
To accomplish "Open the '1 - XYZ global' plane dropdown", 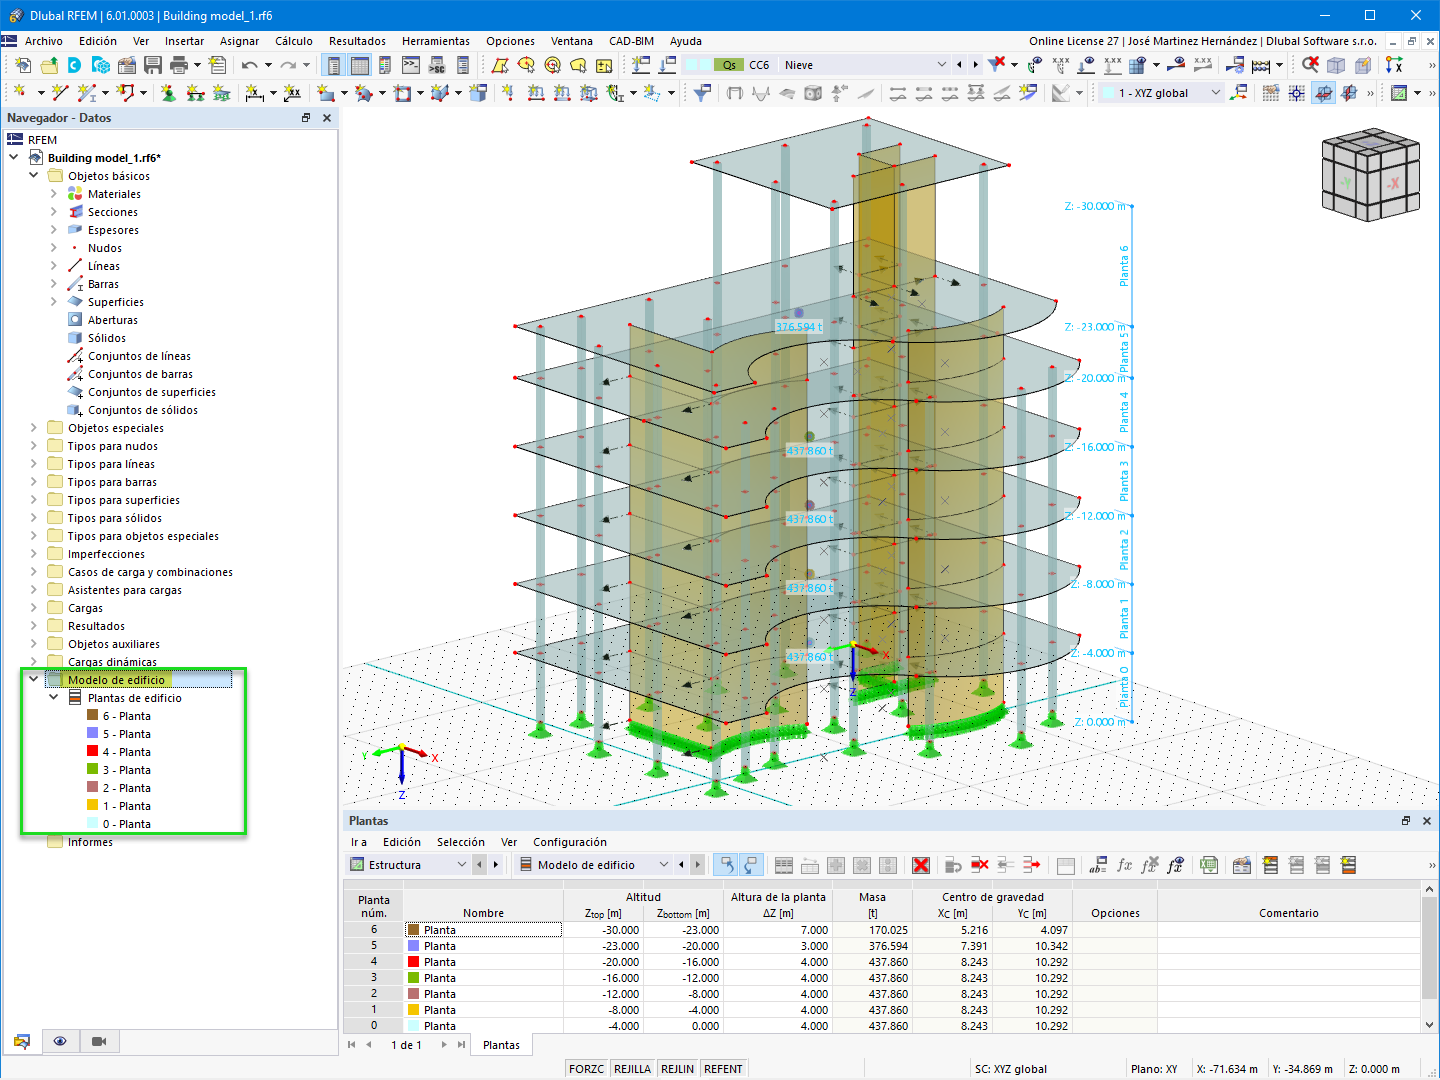I will click(1216, 92).
